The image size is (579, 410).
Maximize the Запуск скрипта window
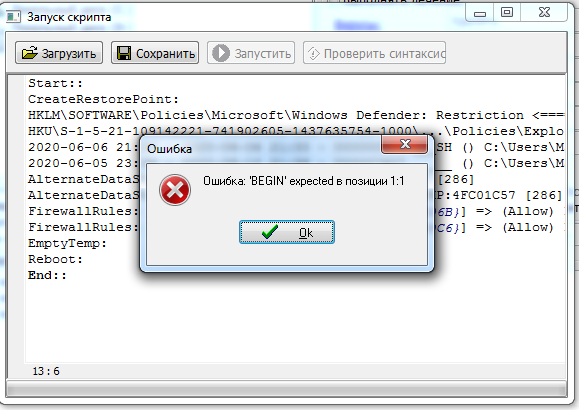(x=507, y=13)
